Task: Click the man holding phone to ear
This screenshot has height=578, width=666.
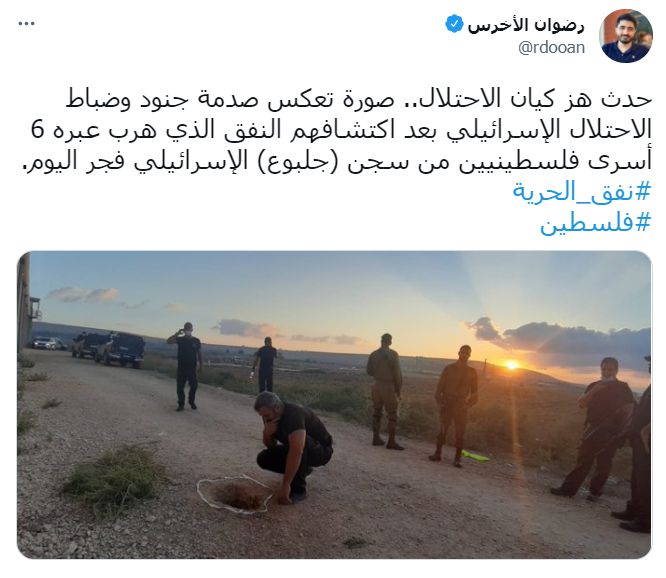Action: tap(186, 366)
